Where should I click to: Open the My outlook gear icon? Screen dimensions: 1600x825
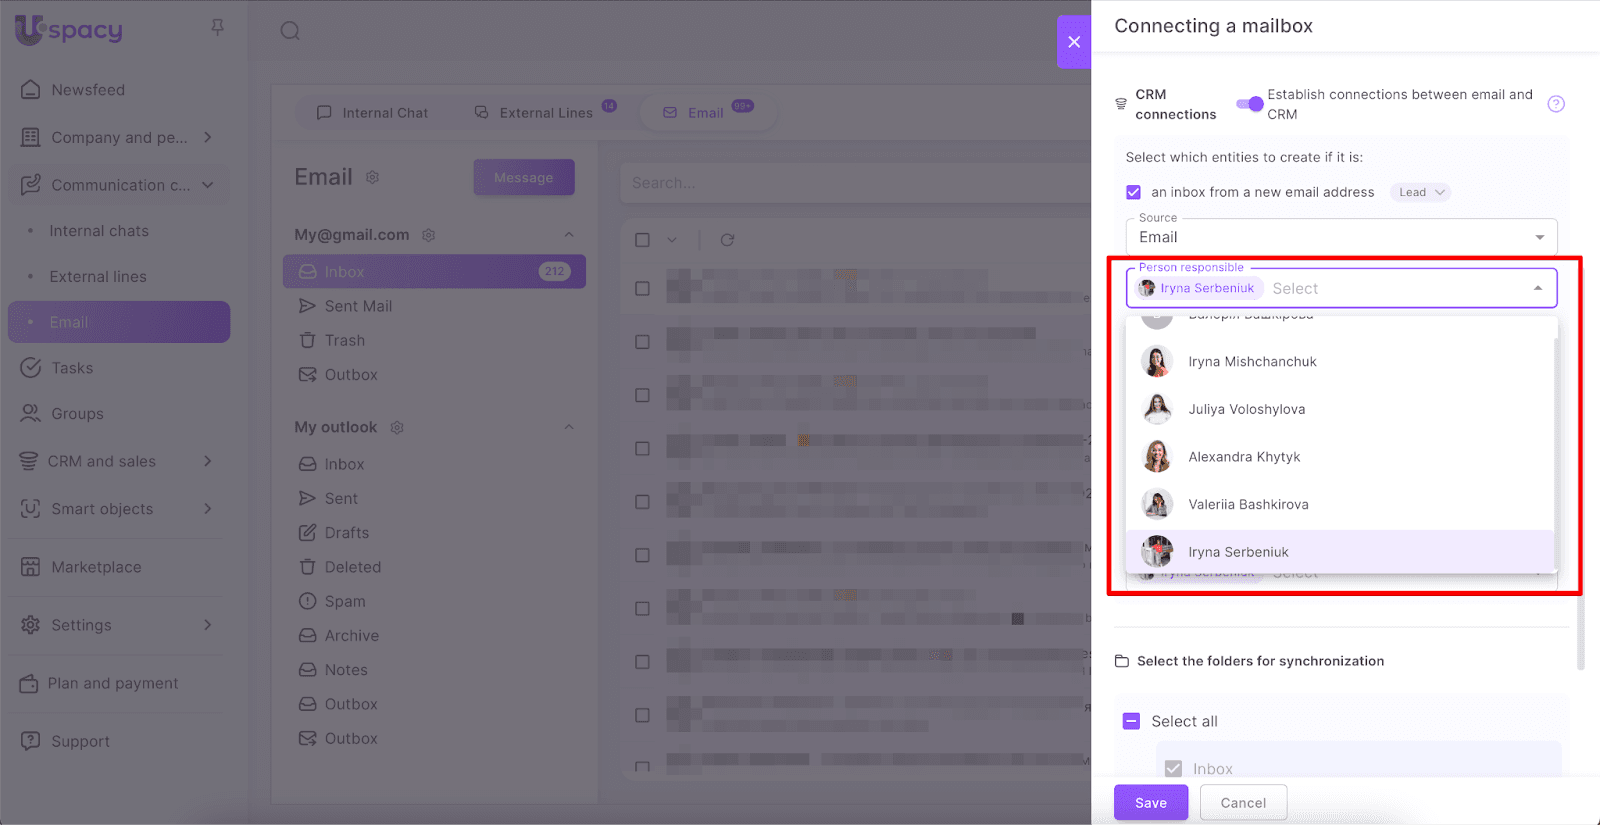point(397,427)
